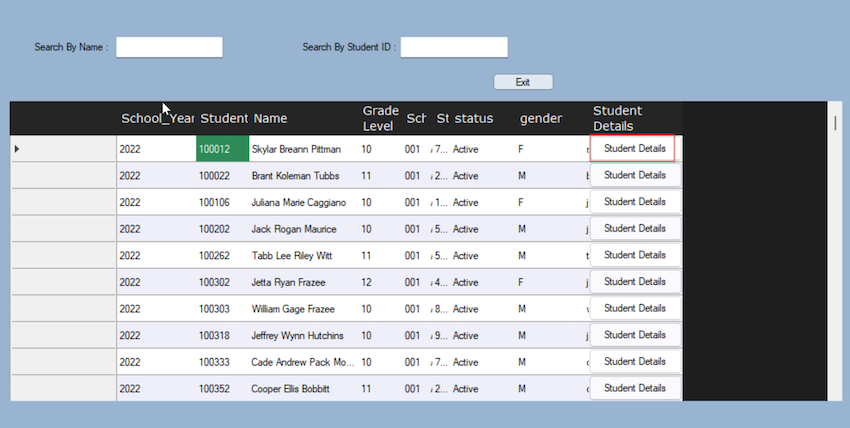View Student Details for Juliana Marie Caggiano
The image size is (850, 428).
[x=635, y=202]
